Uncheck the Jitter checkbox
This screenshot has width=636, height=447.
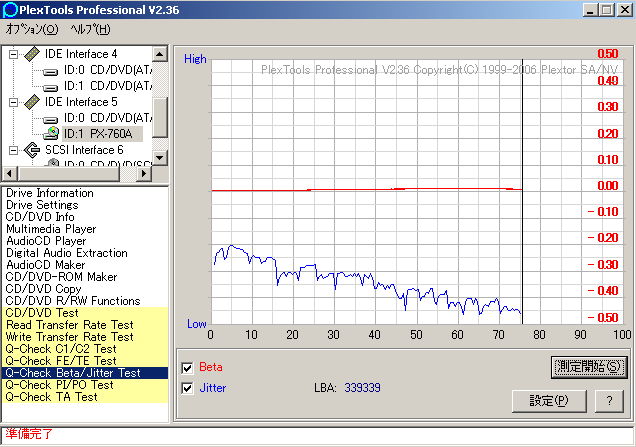188,387
